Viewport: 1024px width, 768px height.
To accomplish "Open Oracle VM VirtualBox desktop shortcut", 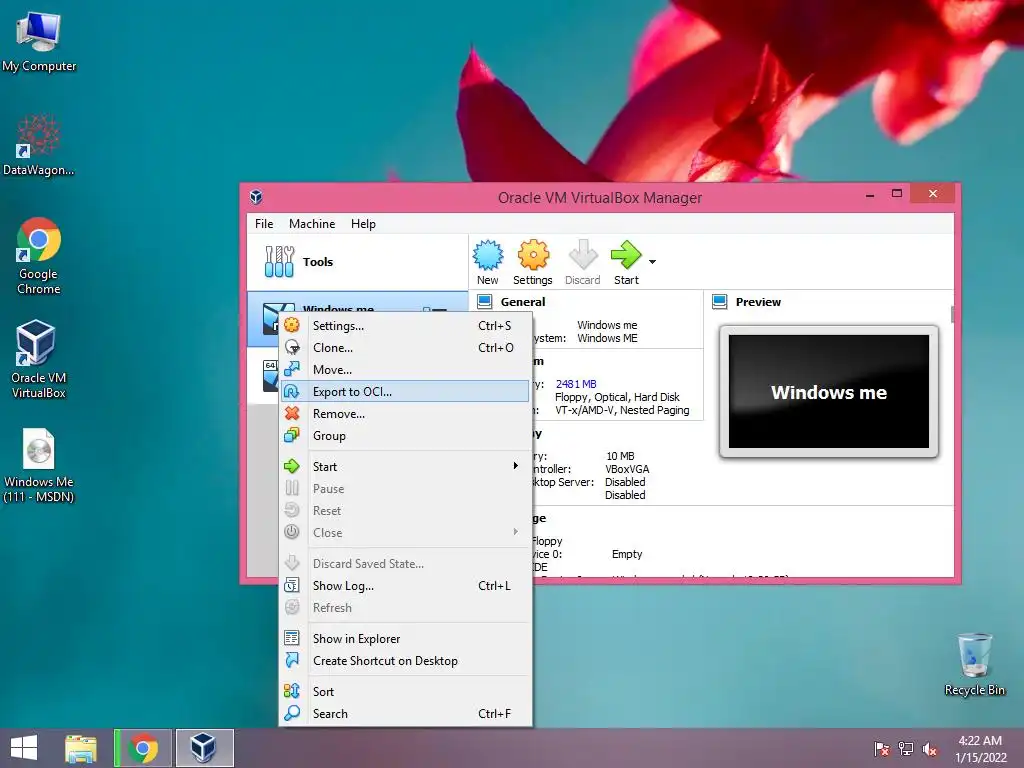I will pyautogui.click(x=39, y=359).
